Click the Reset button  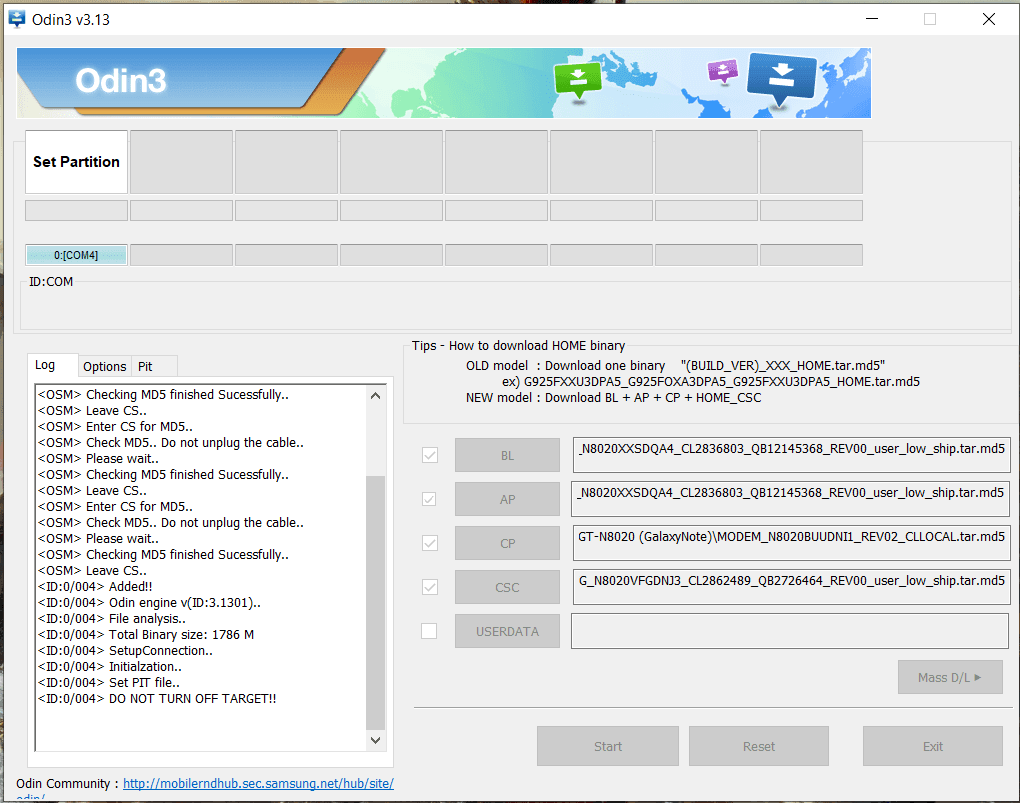tap(758, 746)
